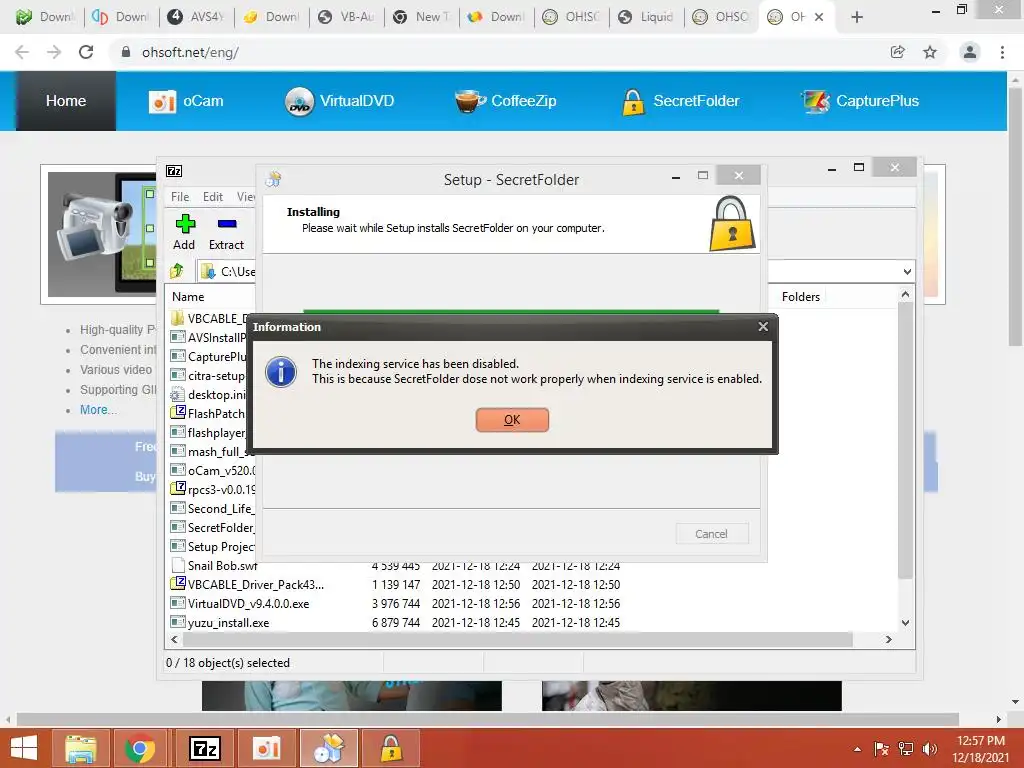This screenshot has width=1024, height=768.
Task: Show hidden tray icons arrow
Action: coord(857,749)
